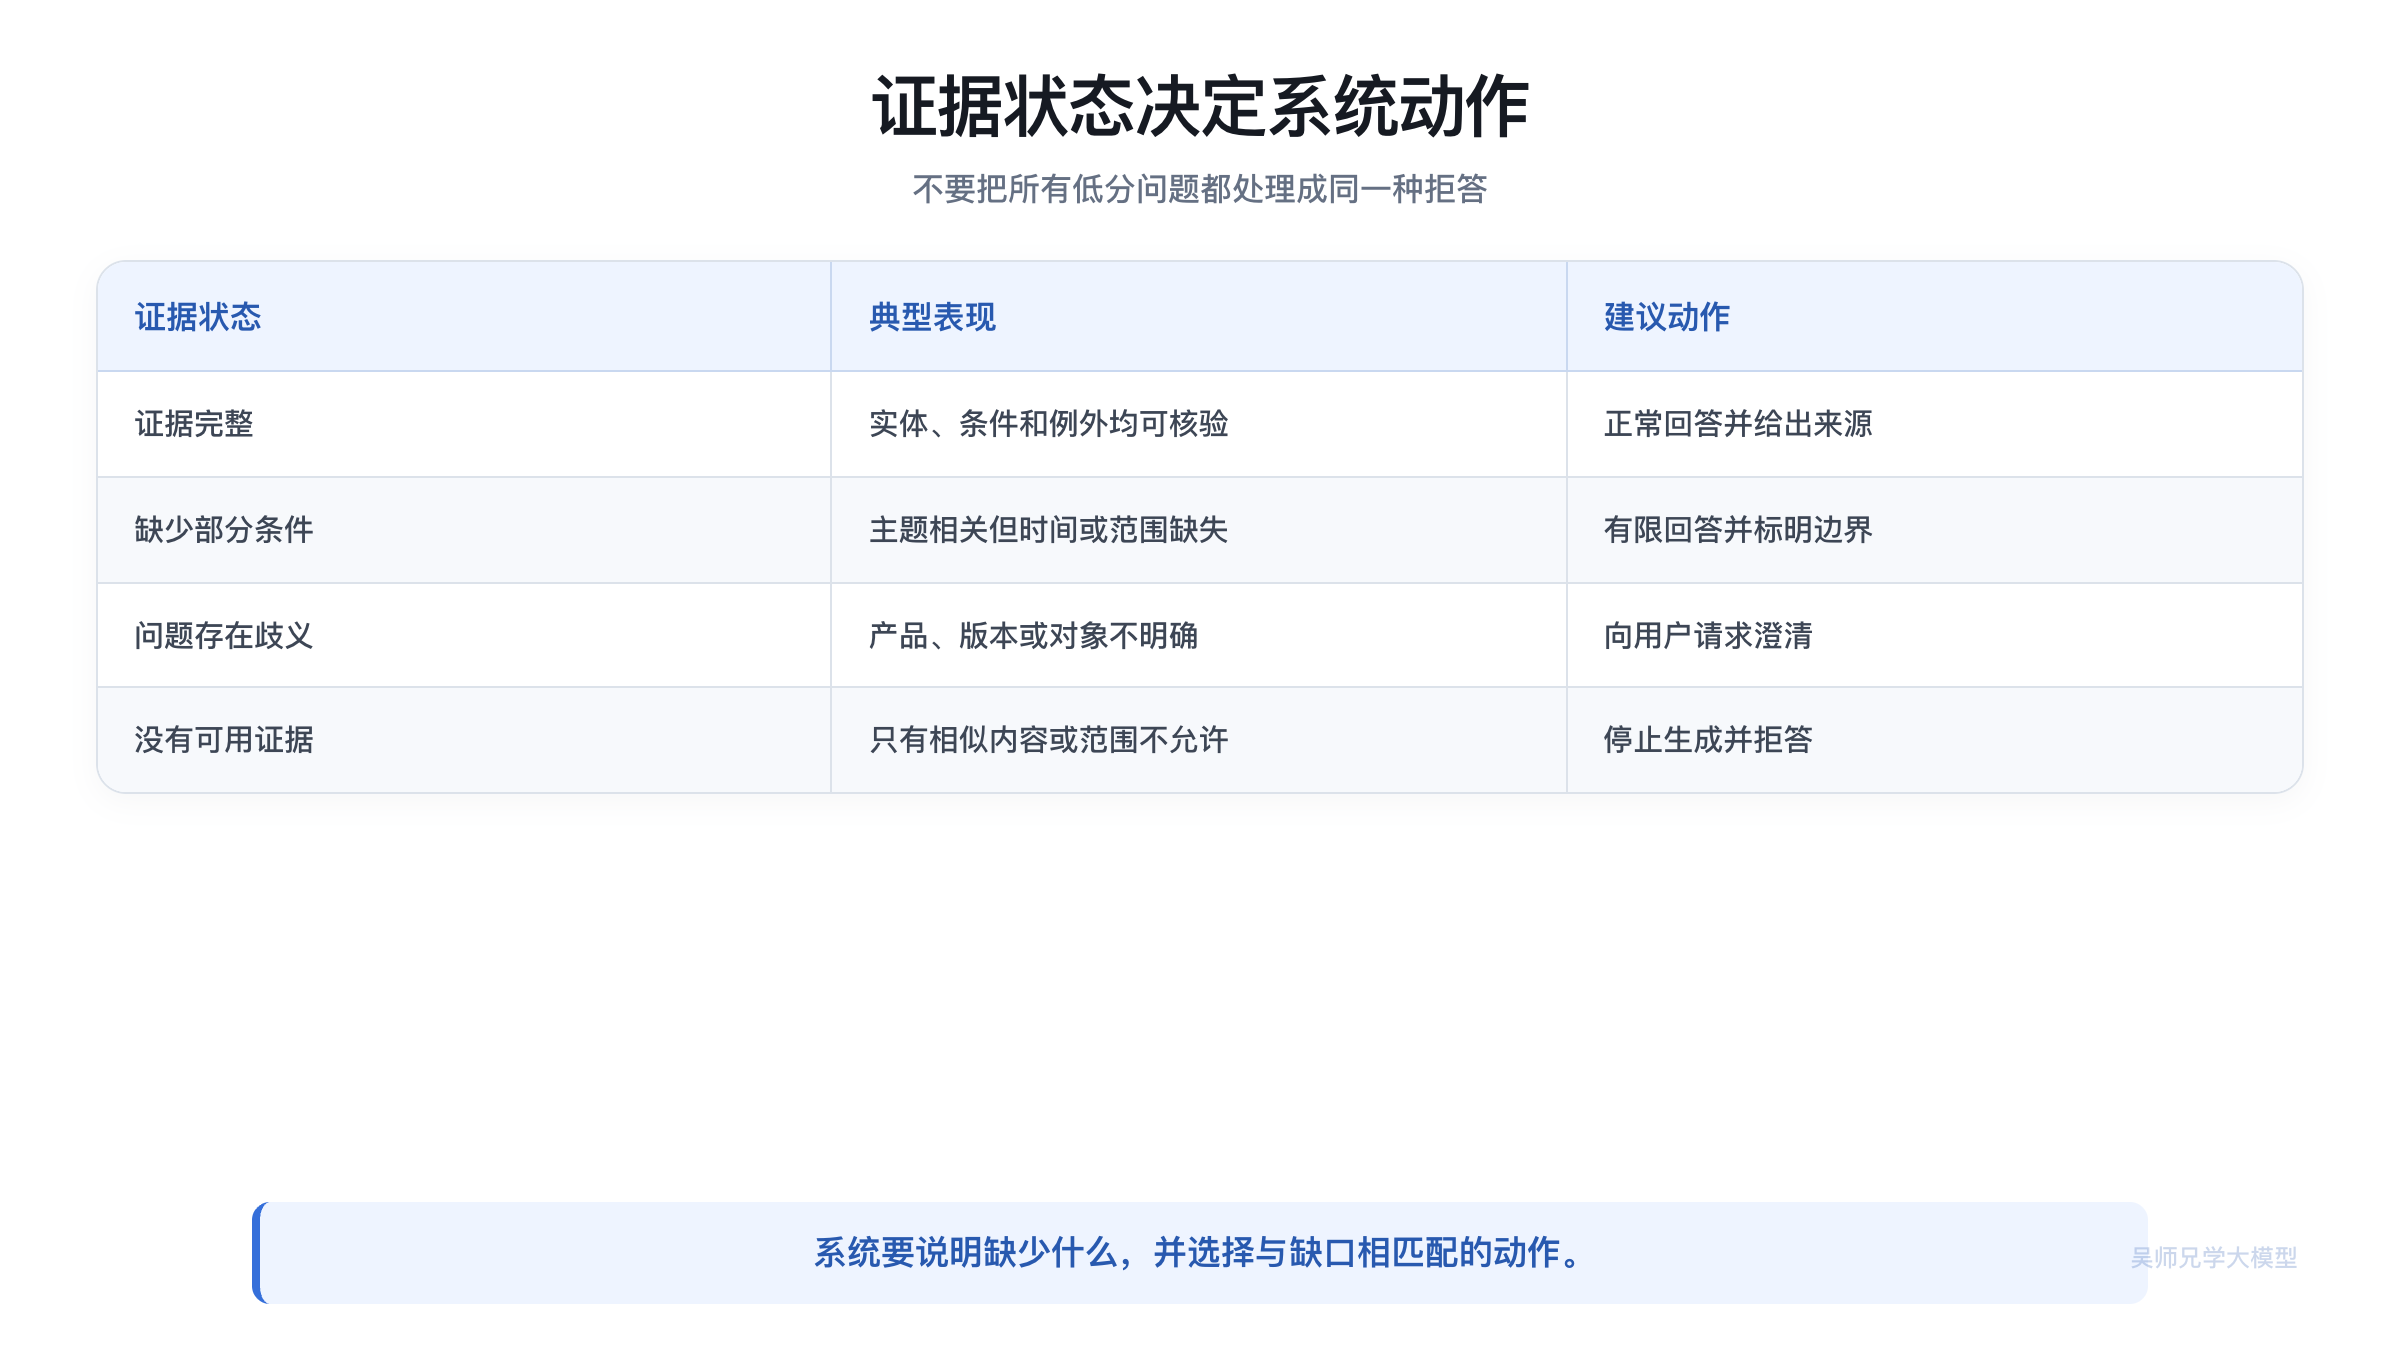
Task: Click the 实体、条件和例外均可核验 cell
Action: click(x=1198, y=424)
